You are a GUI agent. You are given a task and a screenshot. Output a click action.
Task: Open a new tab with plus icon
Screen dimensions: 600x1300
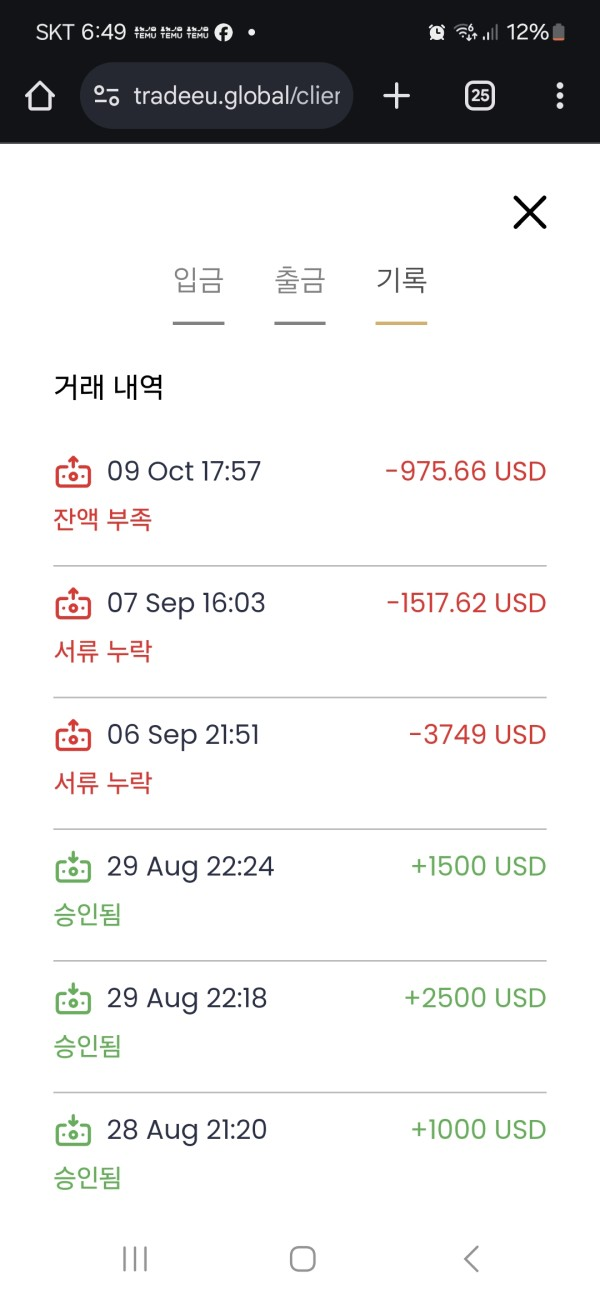tap(397, 96)
